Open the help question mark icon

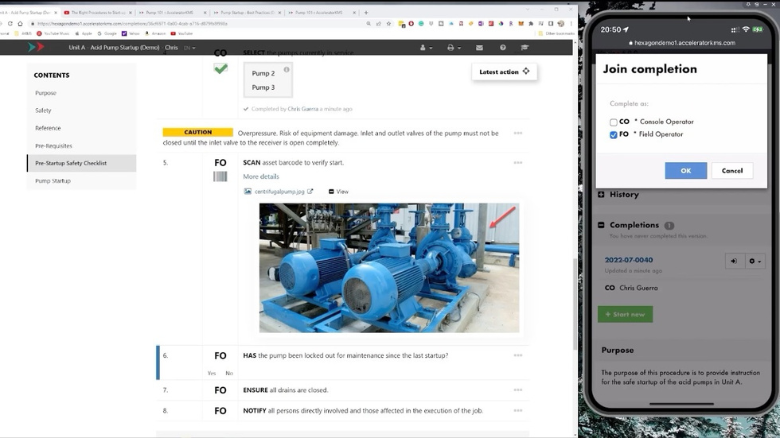click(503, 48)
